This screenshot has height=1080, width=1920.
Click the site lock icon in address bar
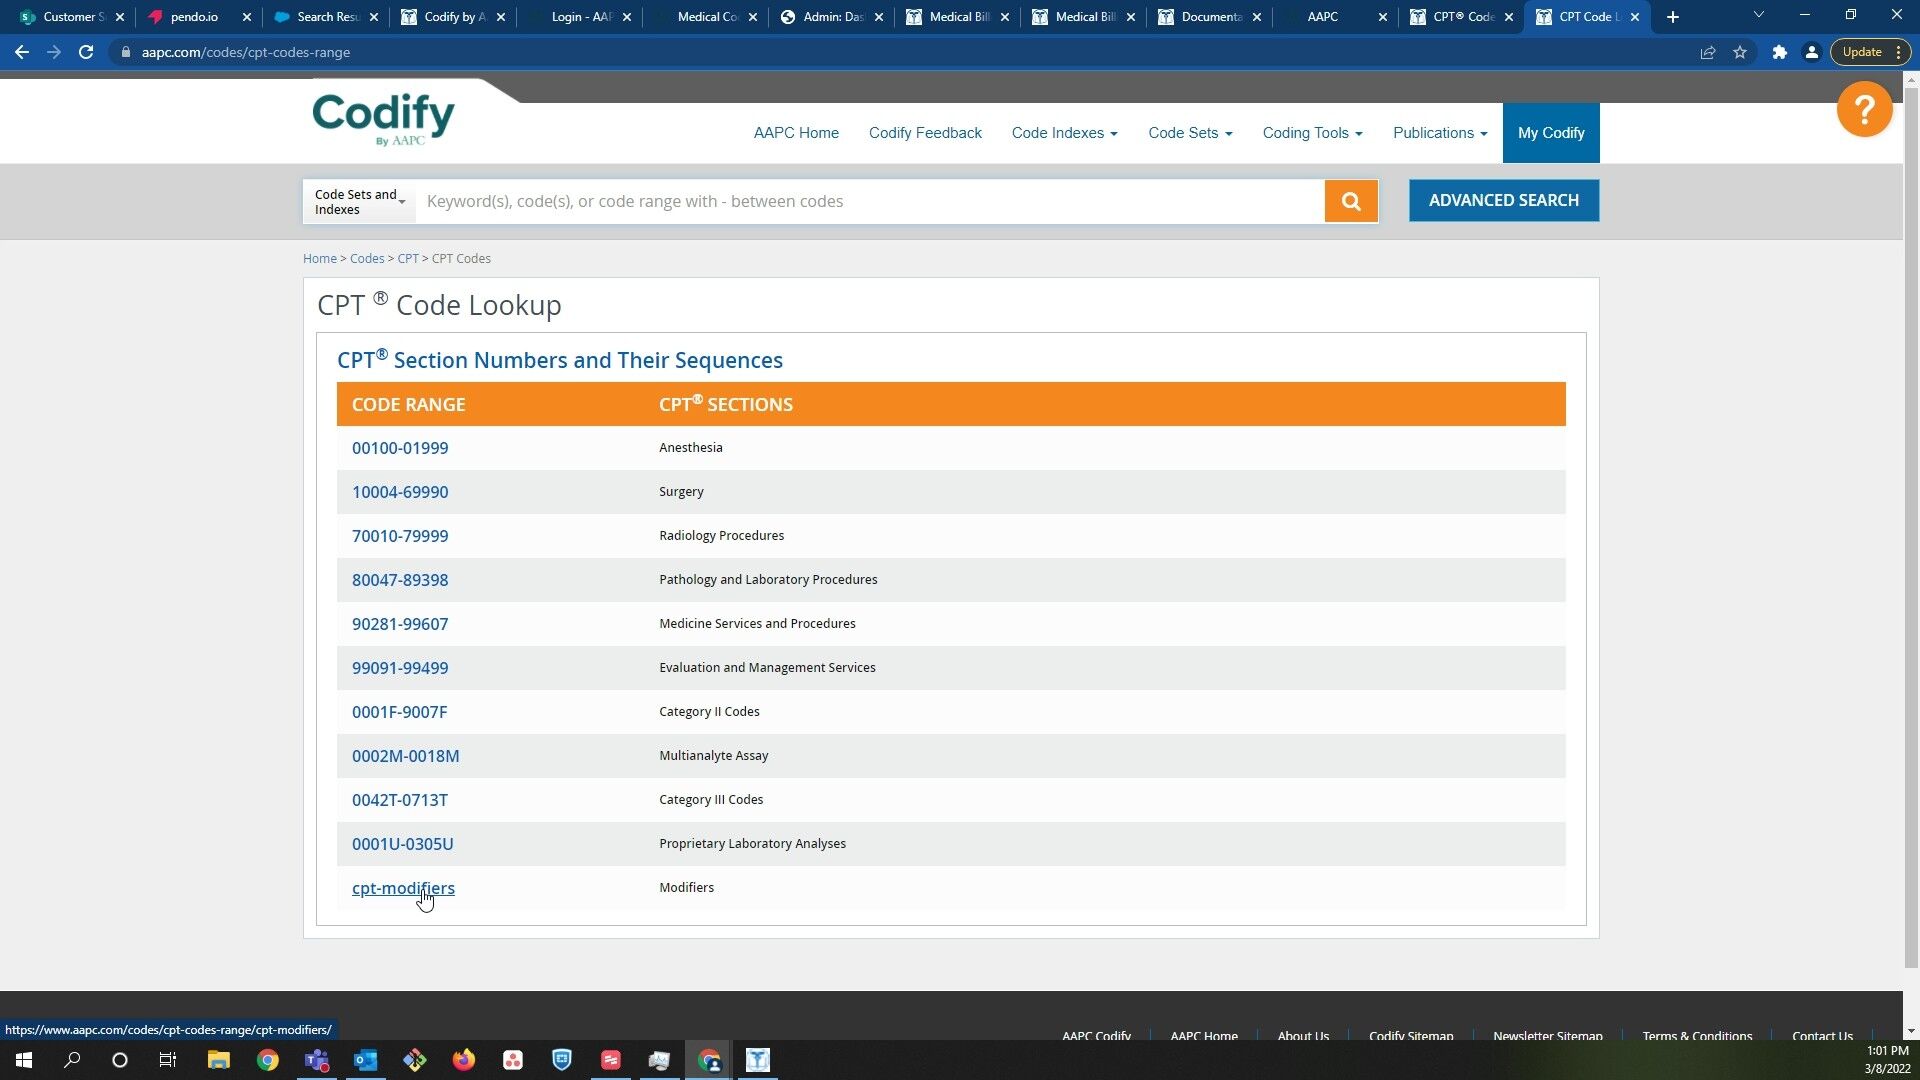click(125, 52)
